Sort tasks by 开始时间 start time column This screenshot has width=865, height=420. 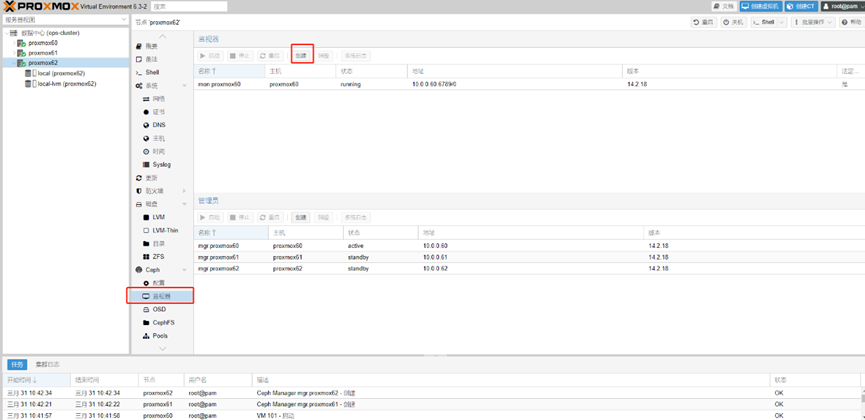point(36,380)
